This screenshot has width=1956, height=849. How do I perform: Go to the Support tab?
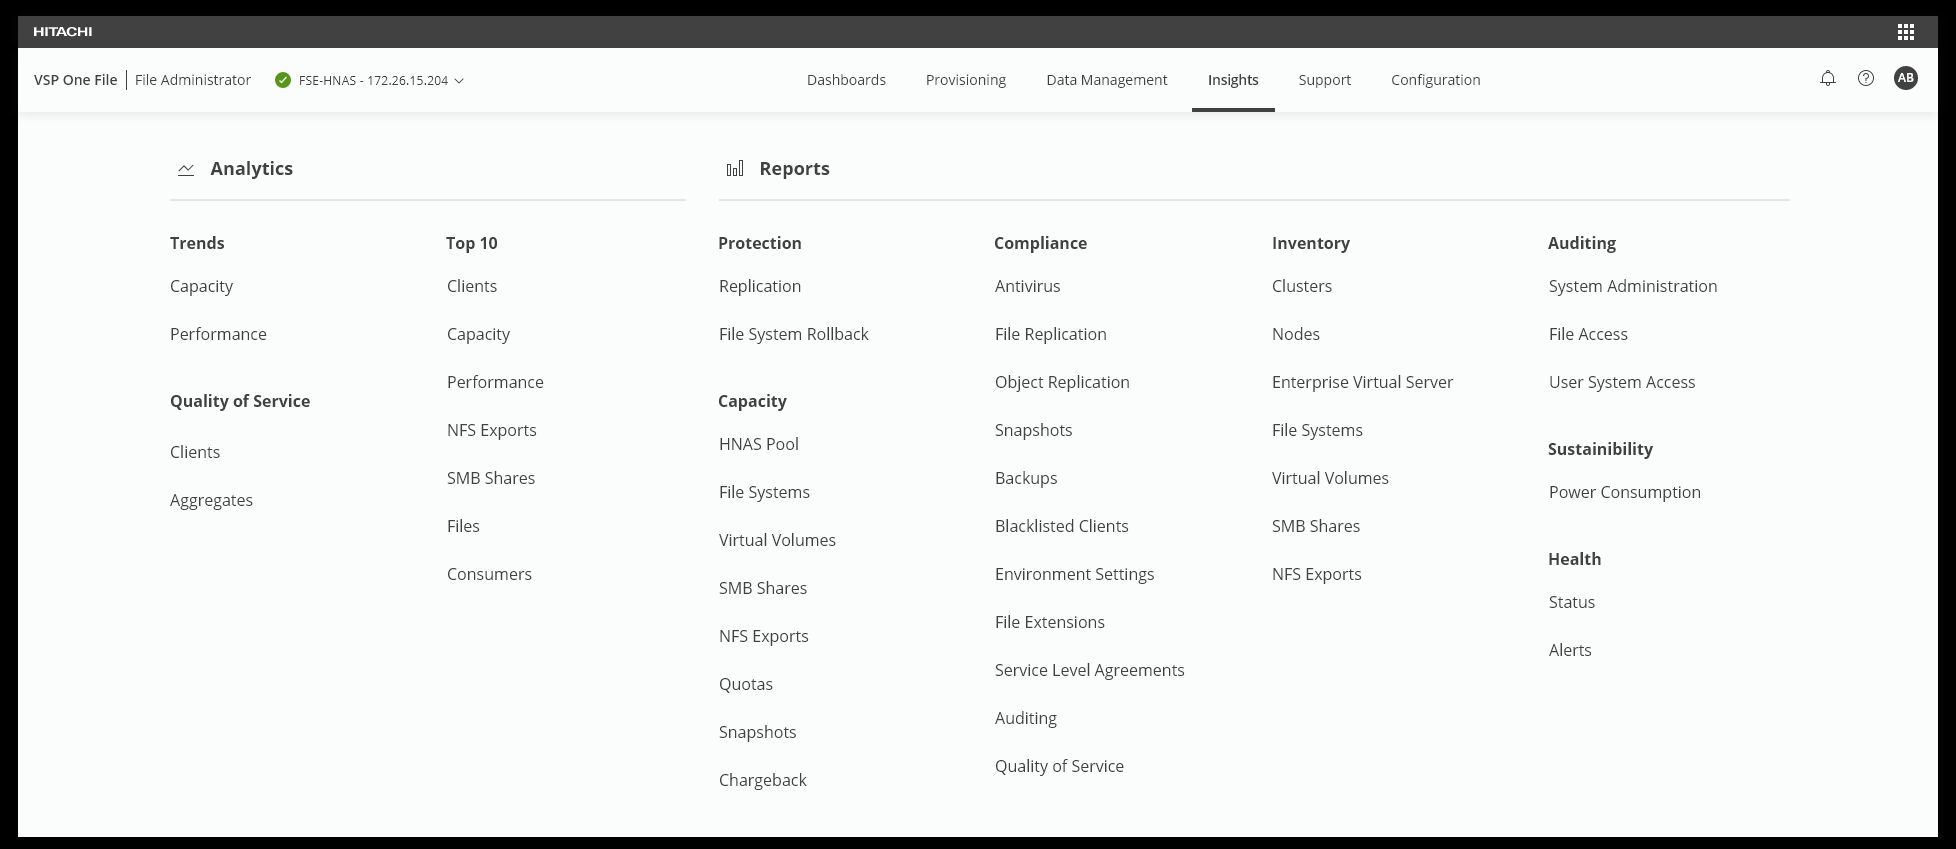click(1325, 80)
